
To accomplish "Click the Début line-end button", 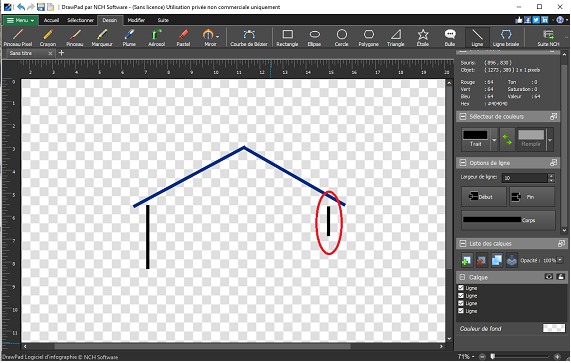I will [484, 197].
